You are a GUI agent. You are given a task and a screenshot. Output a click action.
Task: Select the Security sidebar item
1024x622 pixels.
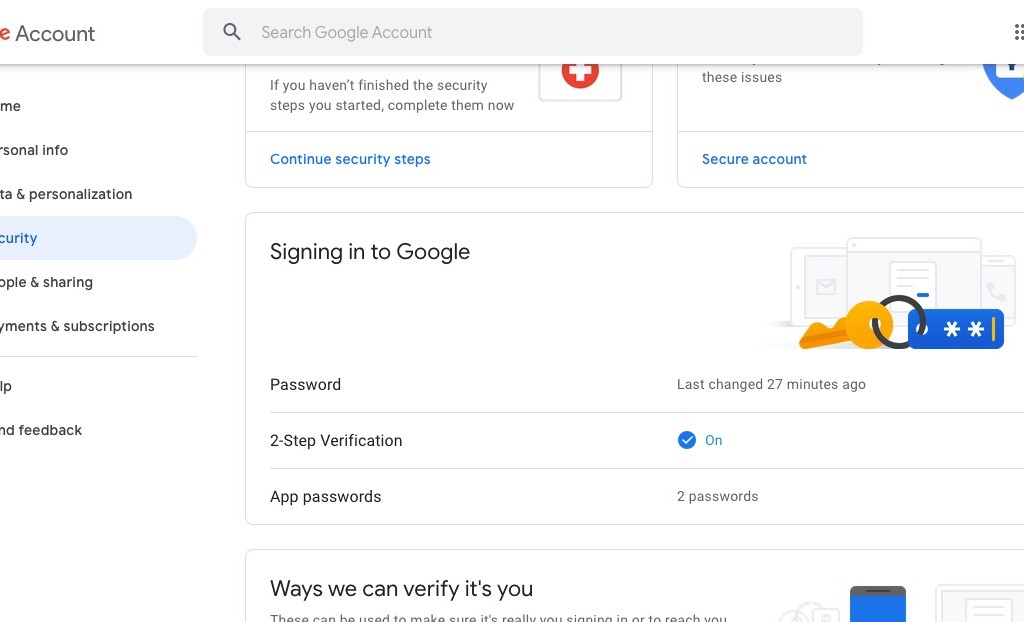[x=98, y=238]
